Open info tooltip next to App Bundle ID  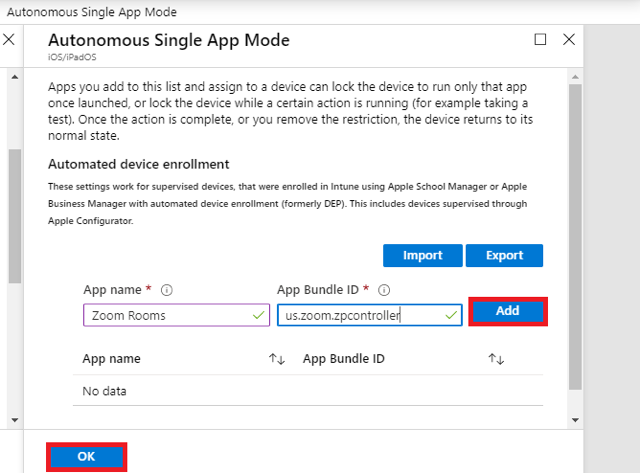pyautogui.click(x=384, y=290)
